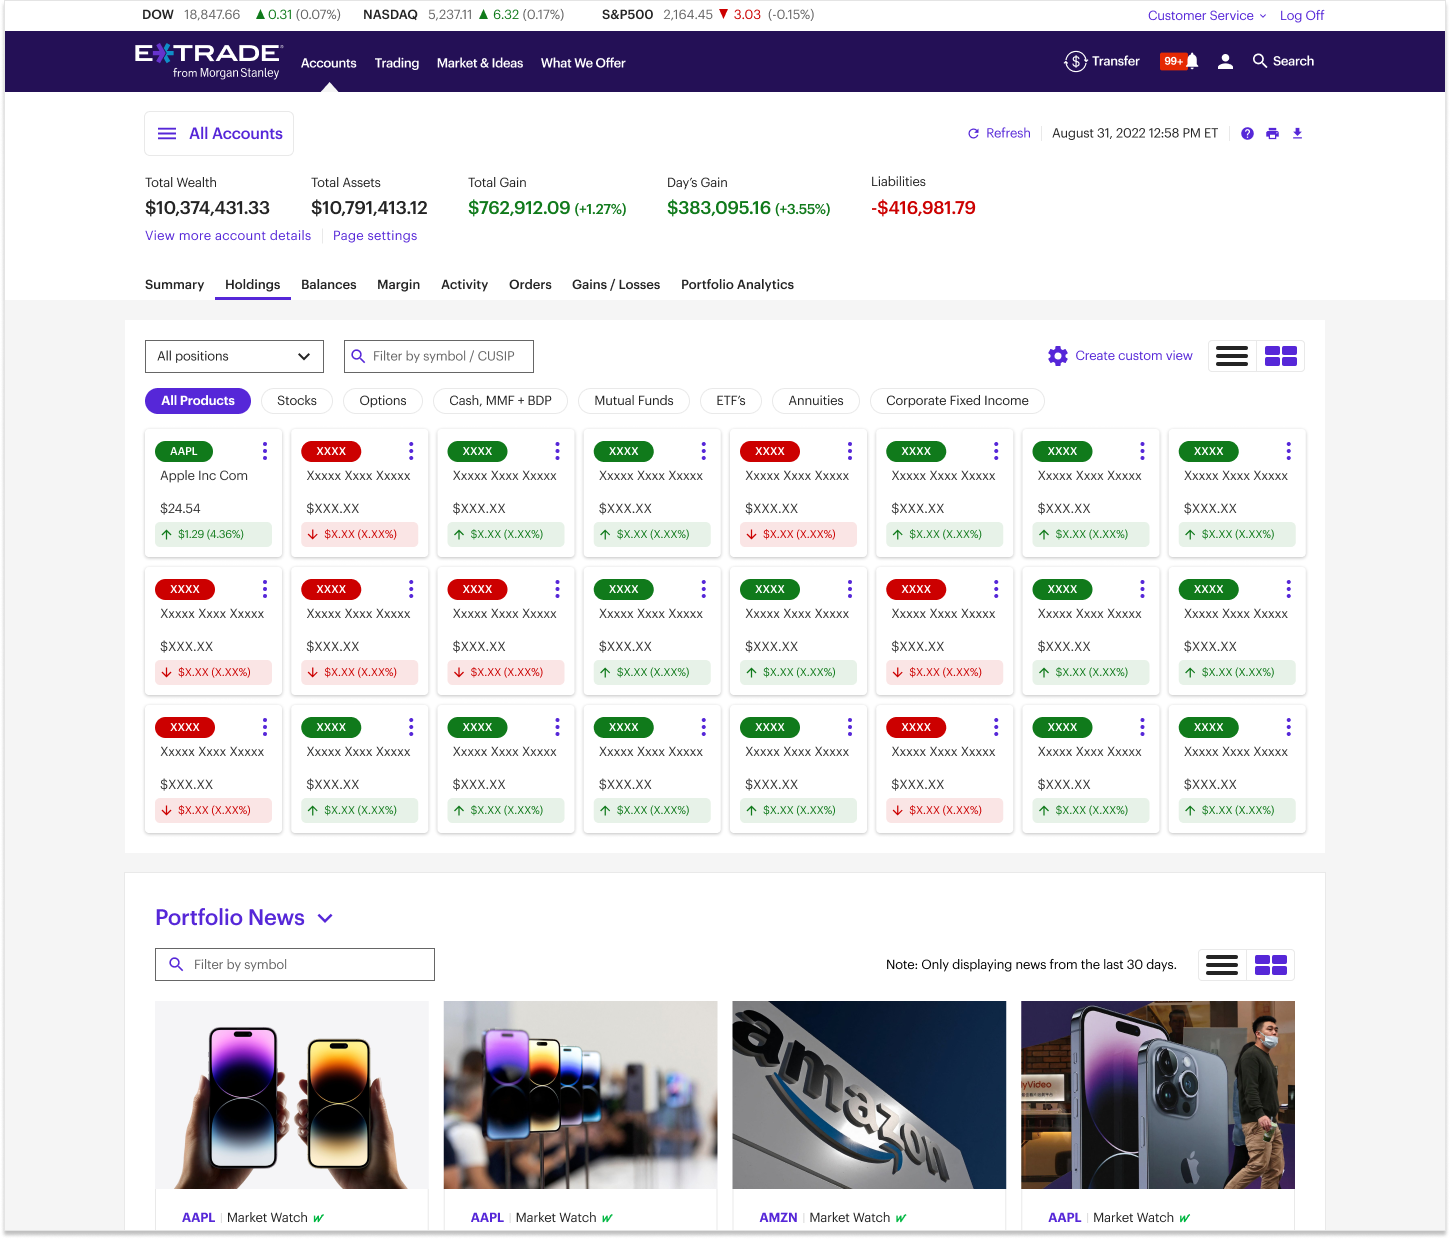The width and height of the screenshot is (1450, 1239).
Task: Click the Log Off link
Action: click(x=1301, y=15)
